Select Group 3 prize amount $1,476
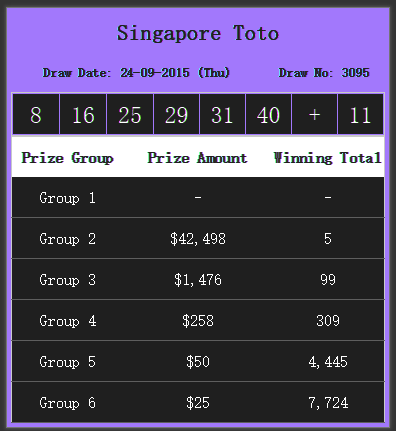The height and width of the screenshot is (431, 396). pos(198,280)
